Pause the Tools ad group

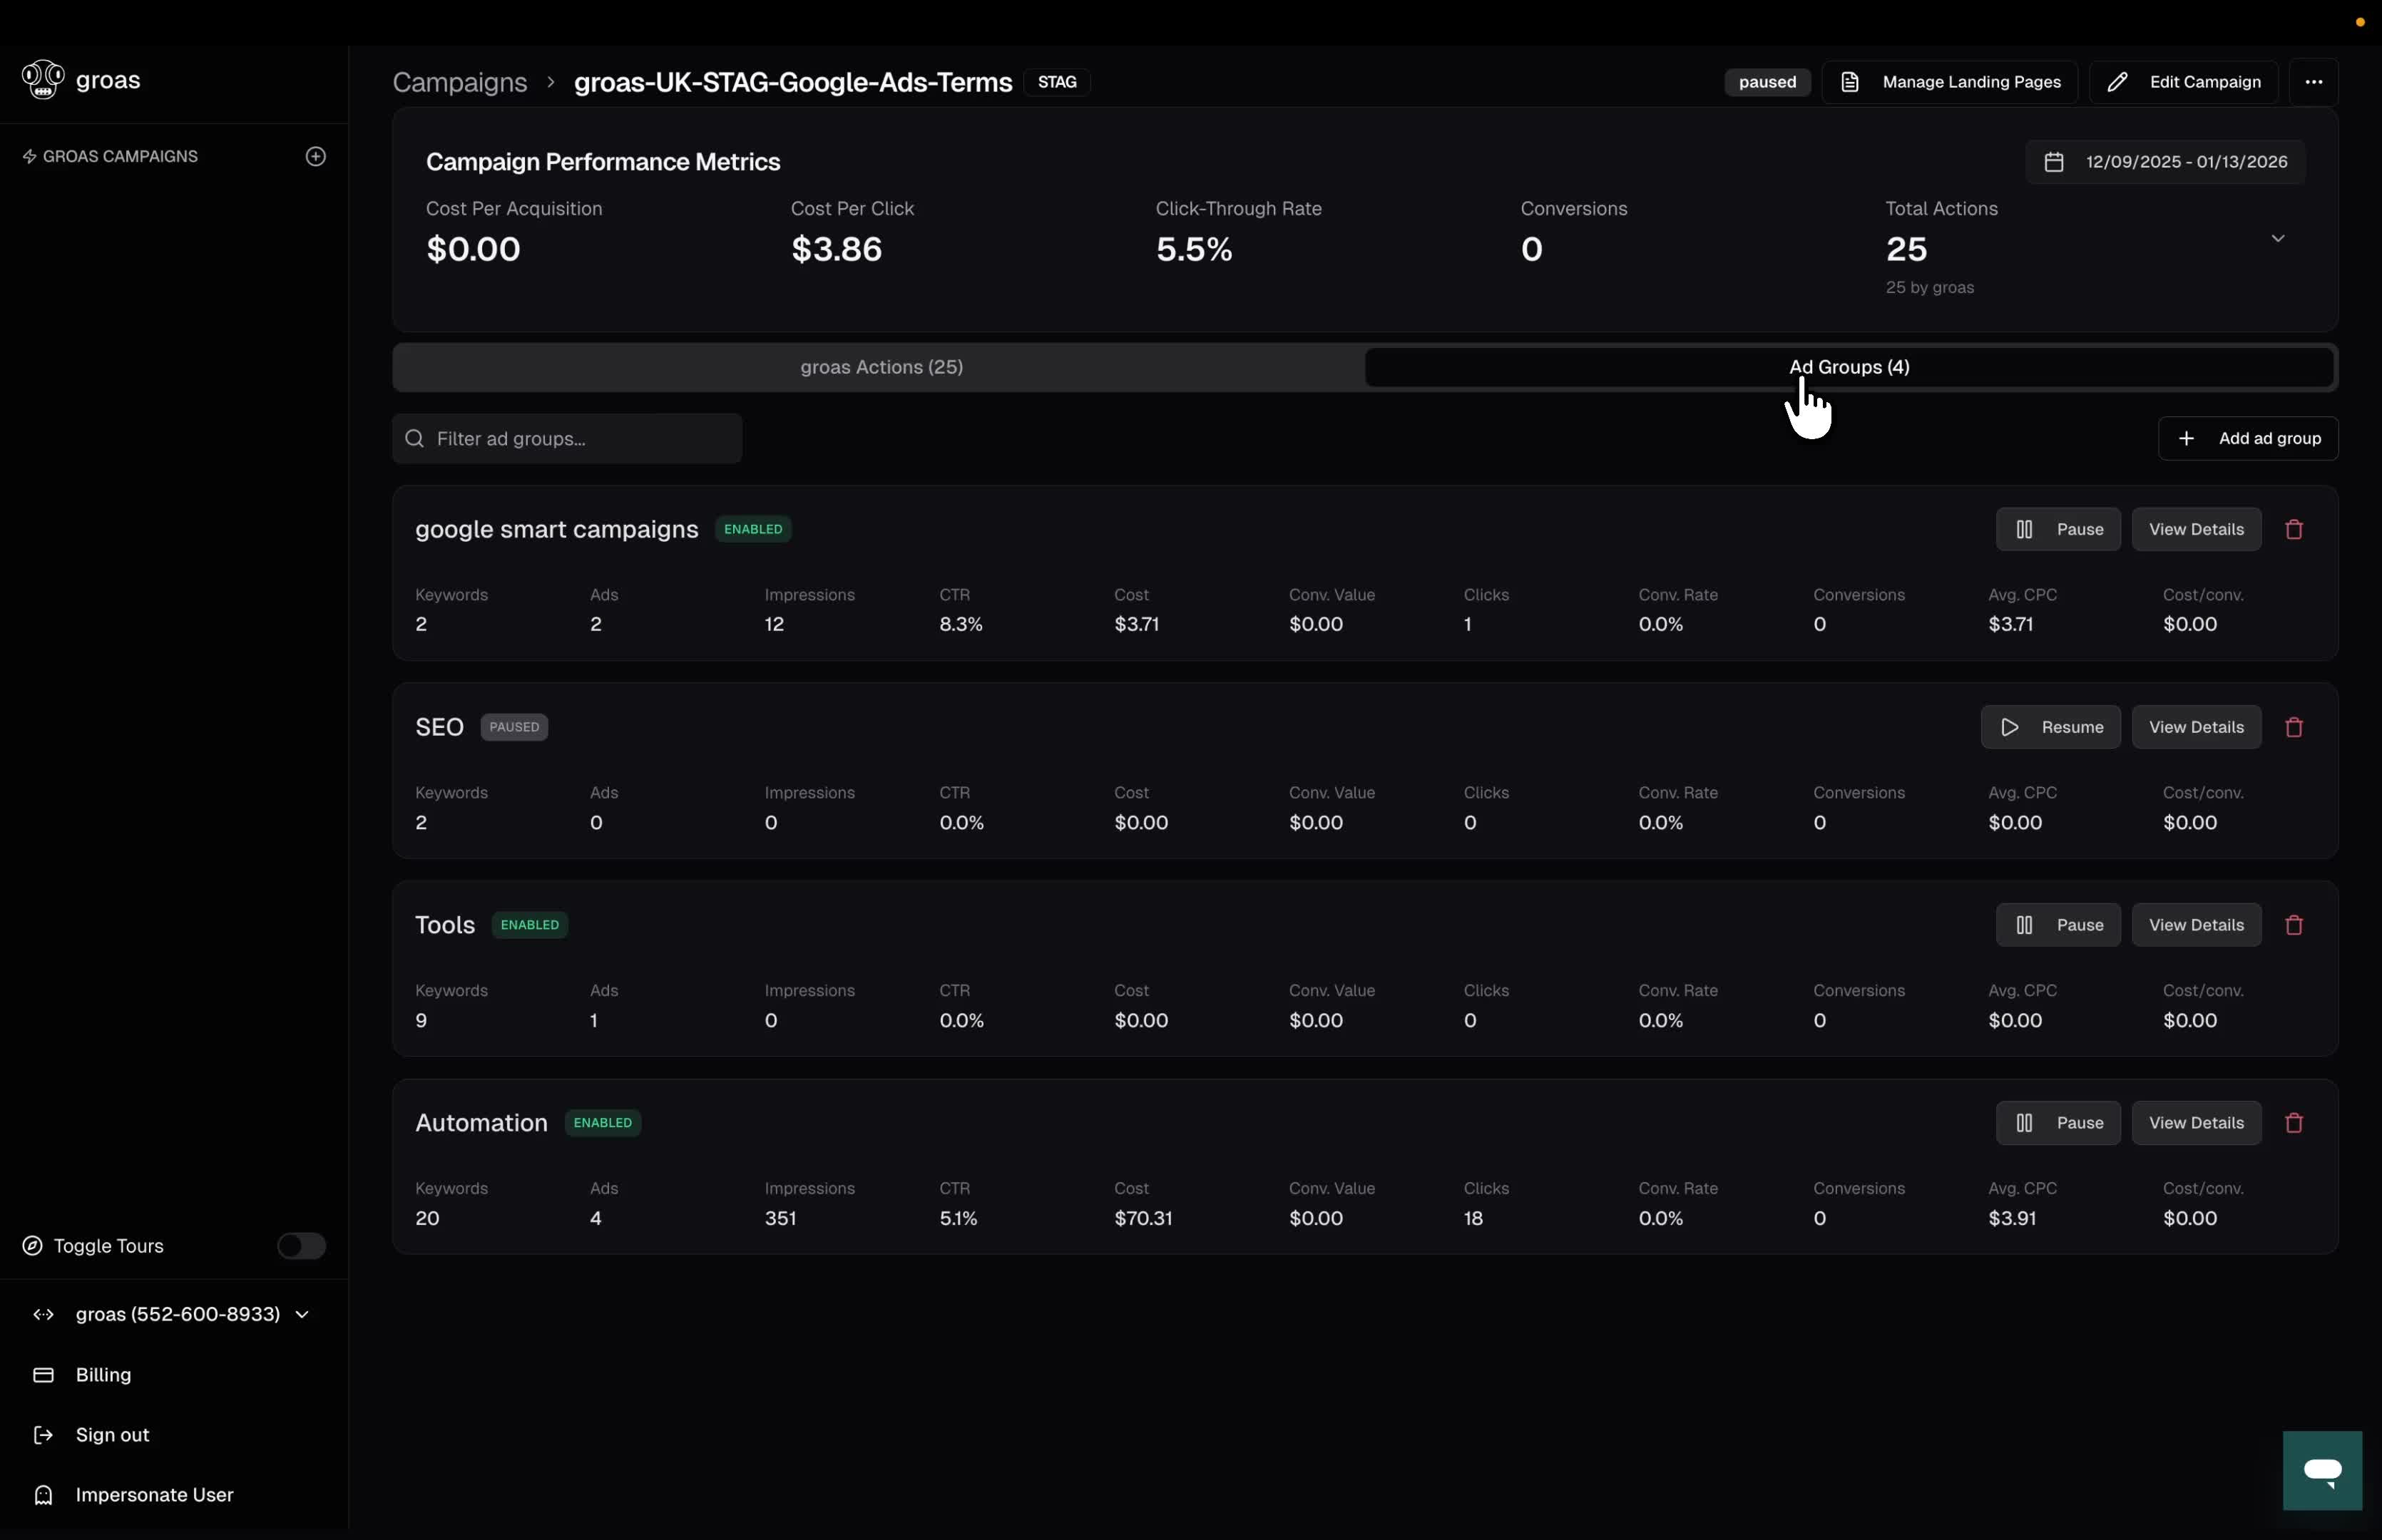click(2058, 925)
